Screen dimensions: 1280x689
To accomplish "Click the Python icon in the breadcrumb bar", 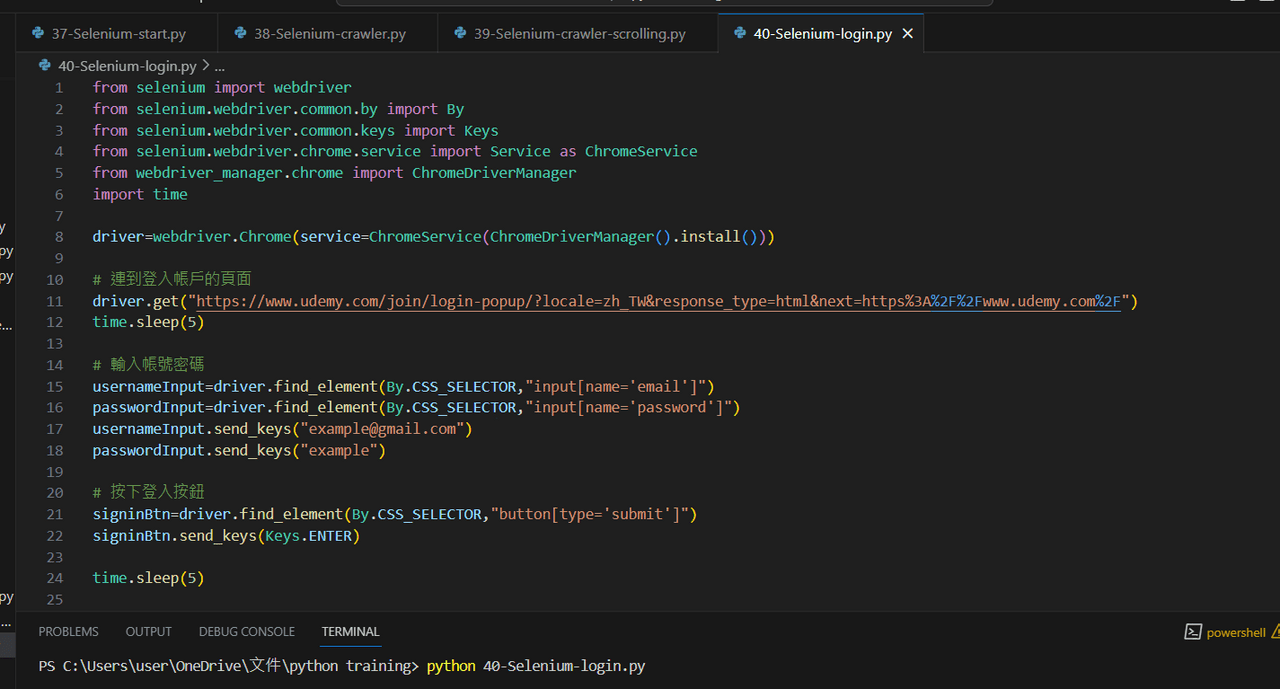I will point(44,65).
